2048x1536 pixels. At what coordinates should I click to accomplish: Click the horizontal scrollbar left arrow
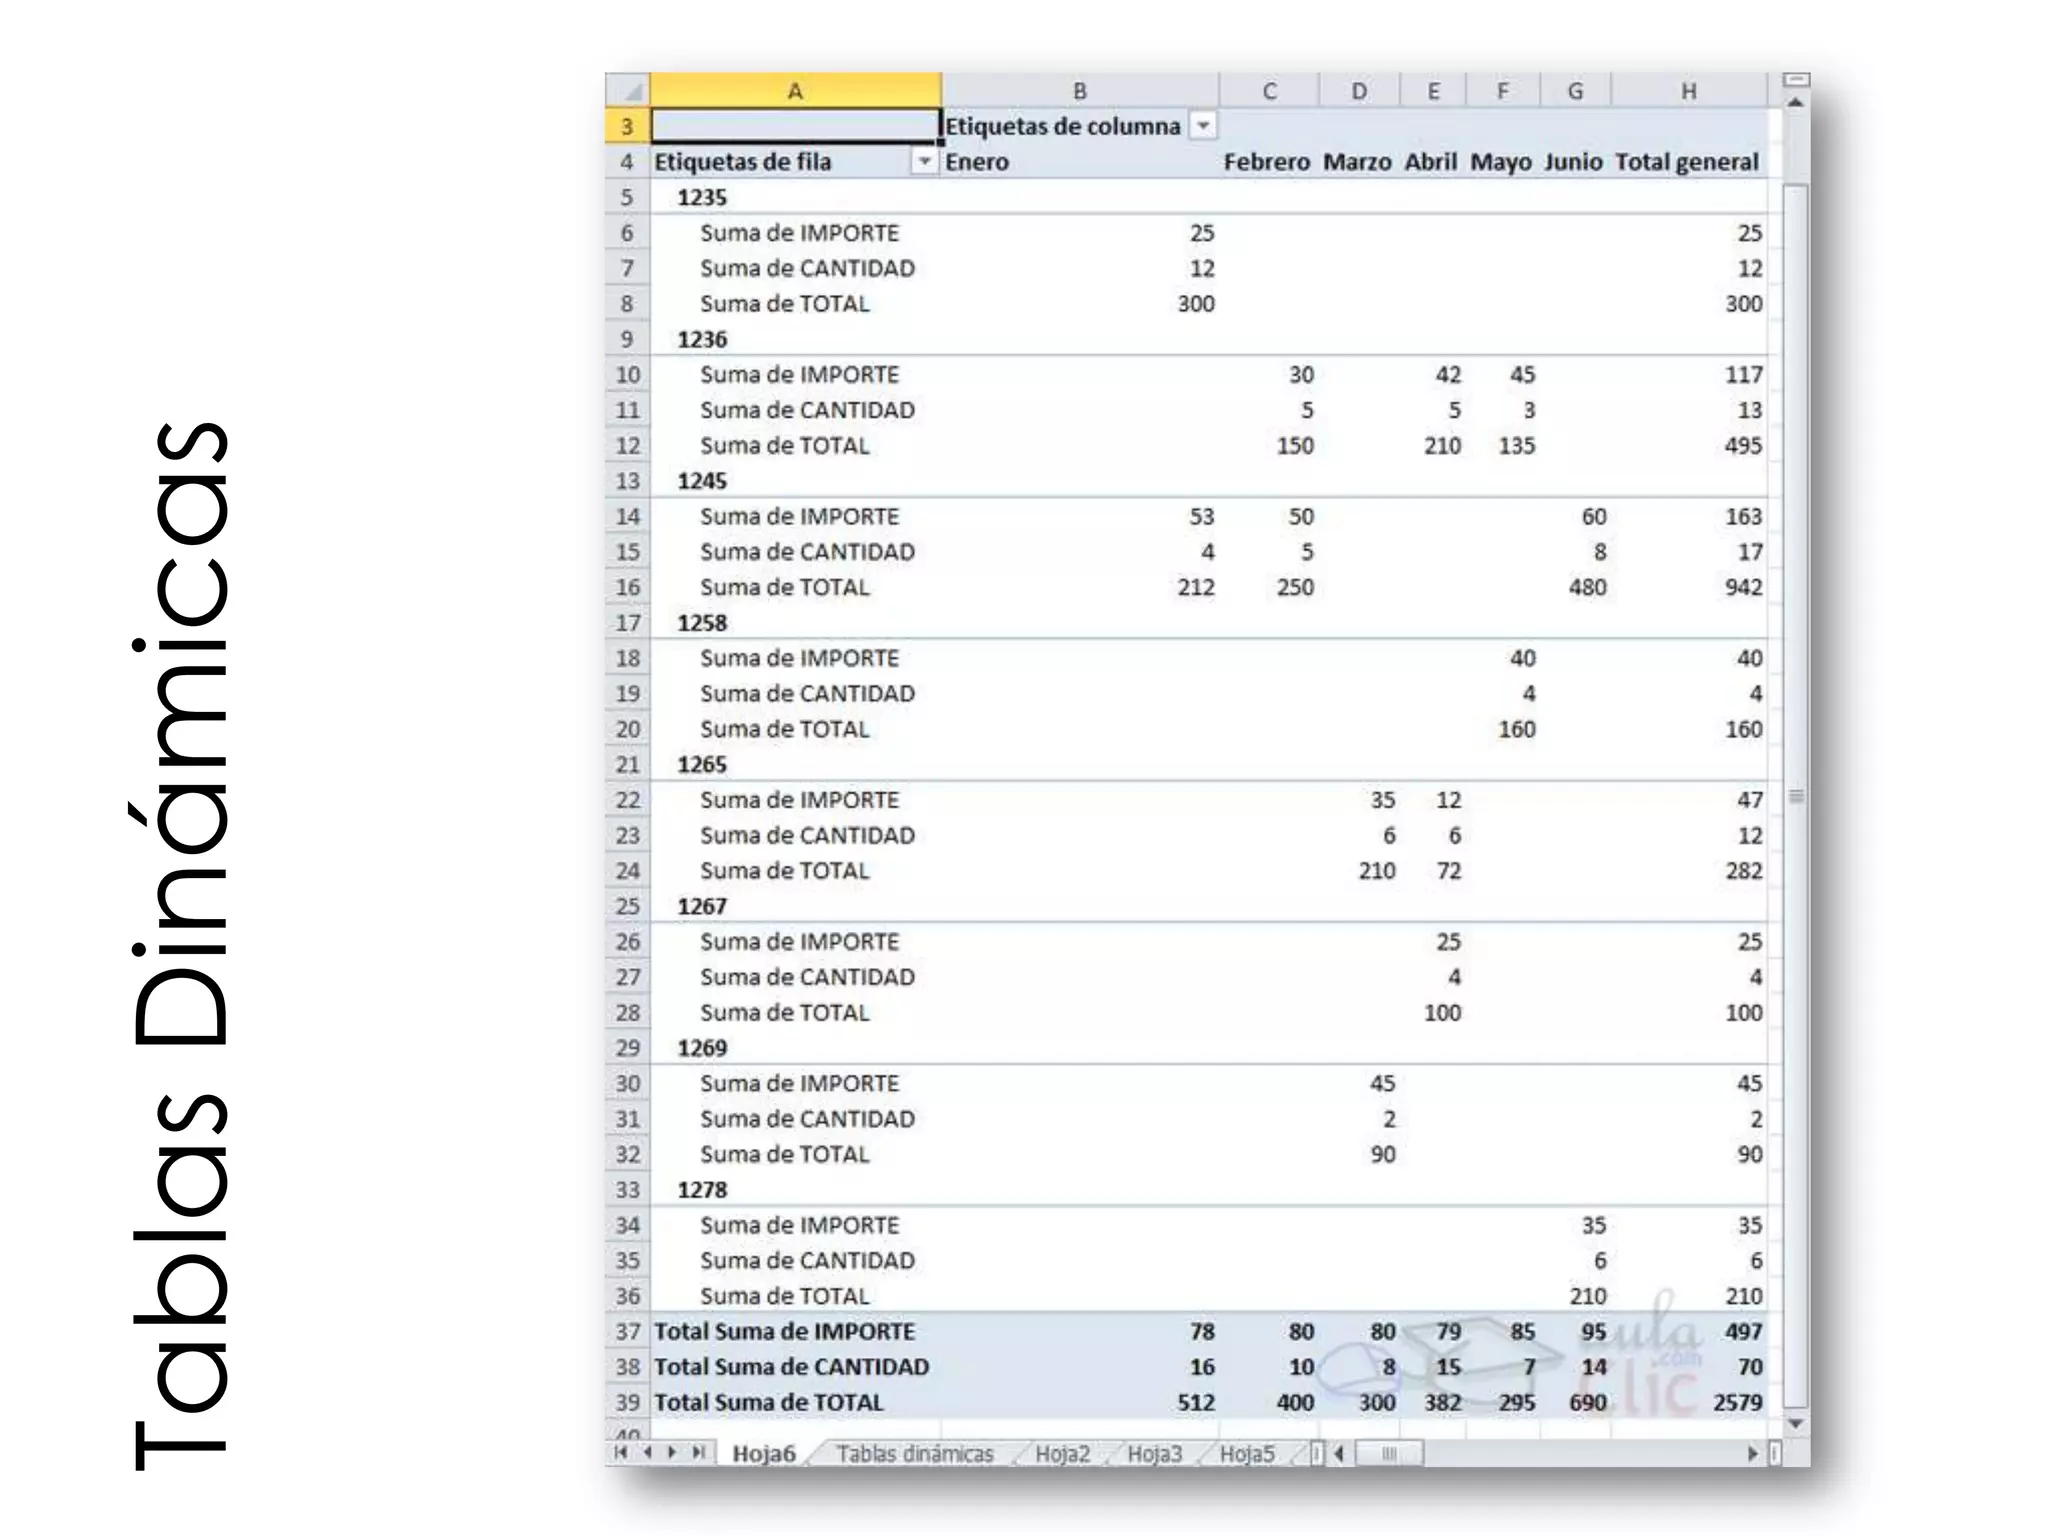pyautogui.click(x=1339, y=1454)
